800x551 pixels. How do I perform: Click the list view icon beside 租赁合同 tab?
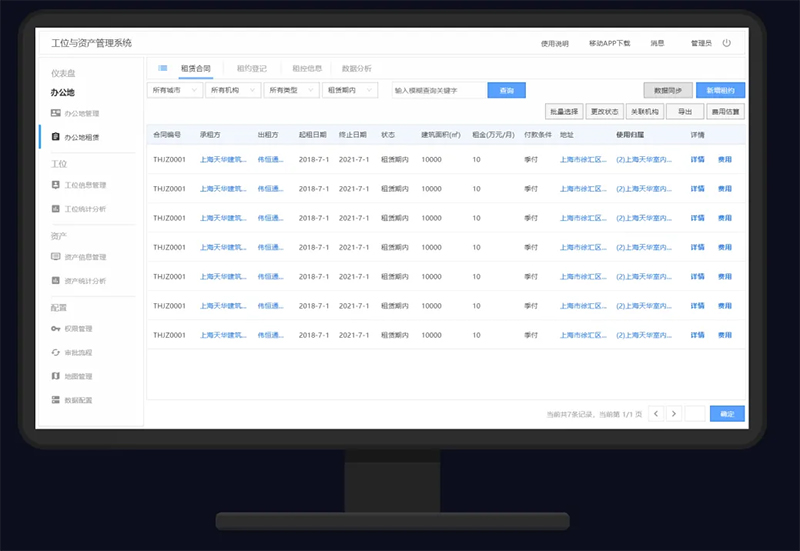click(163, 68)
